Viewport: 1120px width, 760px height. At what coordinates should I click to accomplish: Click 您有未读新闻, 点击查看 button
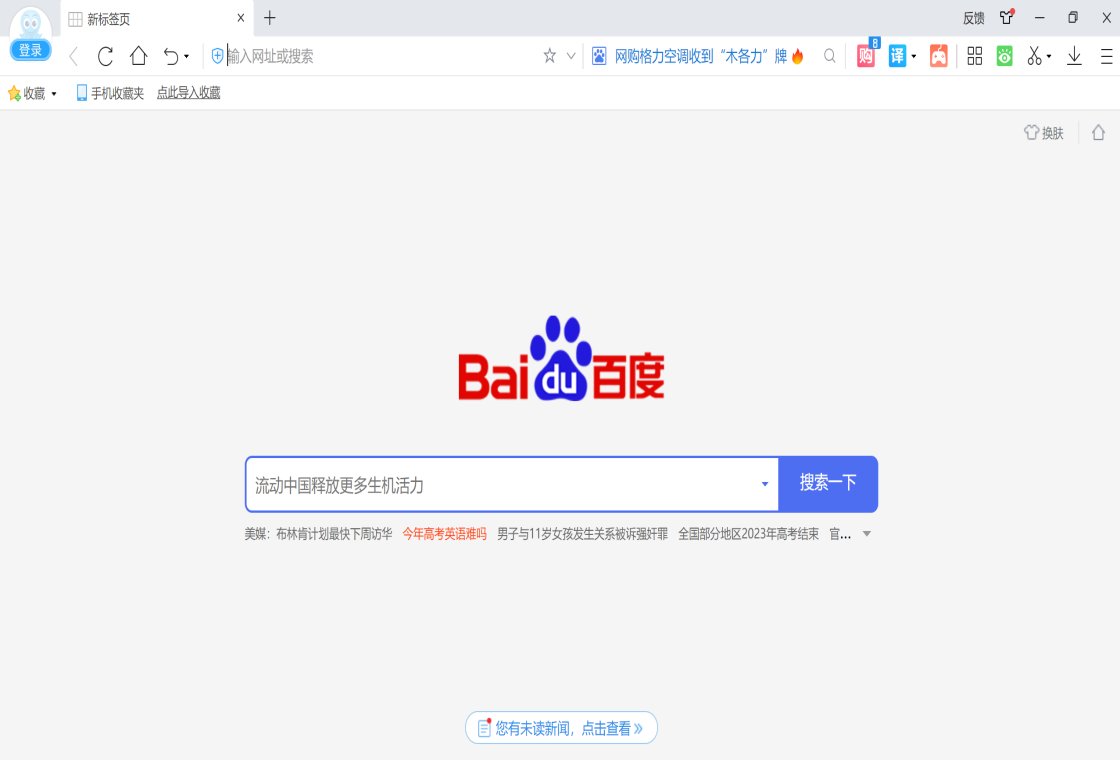tap(561, 728)
